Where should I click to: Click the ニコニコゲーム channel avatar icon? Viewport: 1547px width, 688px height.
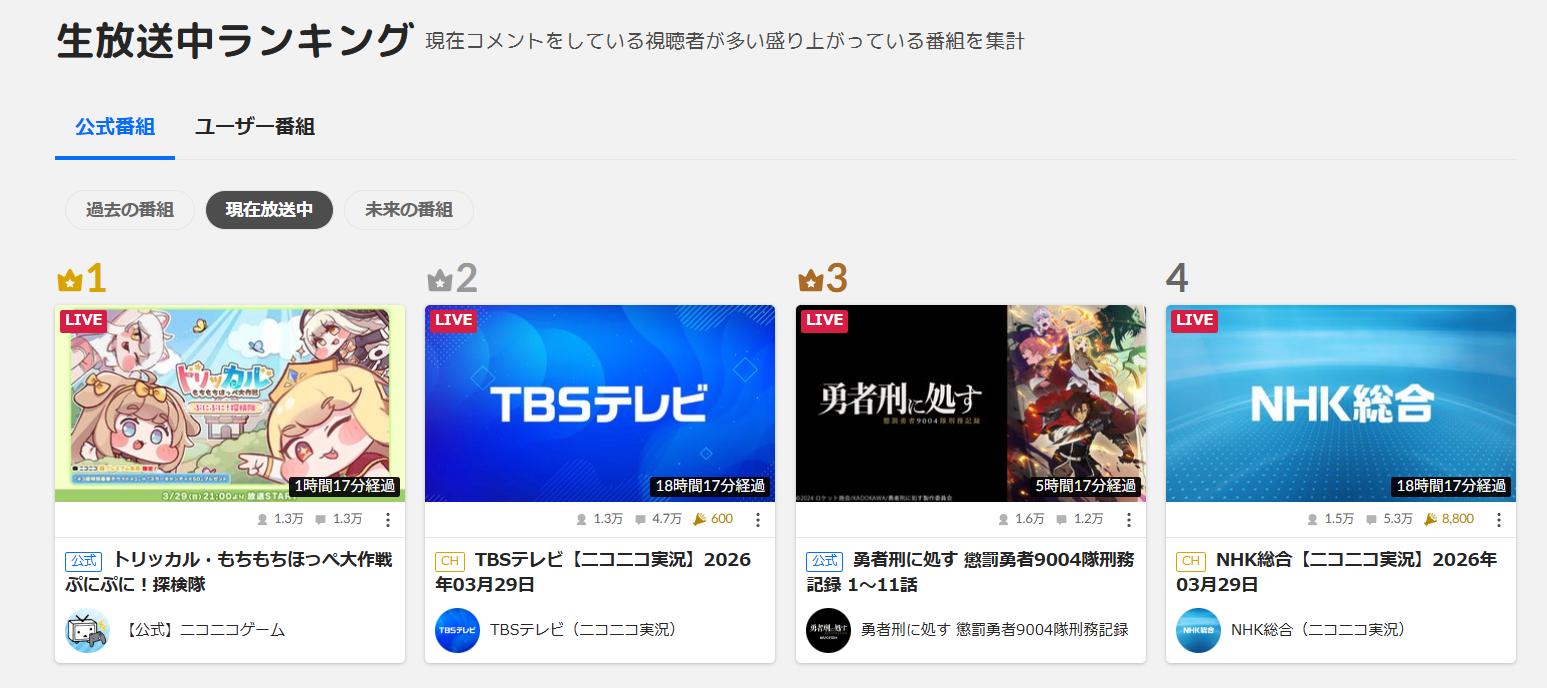point(88,630)
